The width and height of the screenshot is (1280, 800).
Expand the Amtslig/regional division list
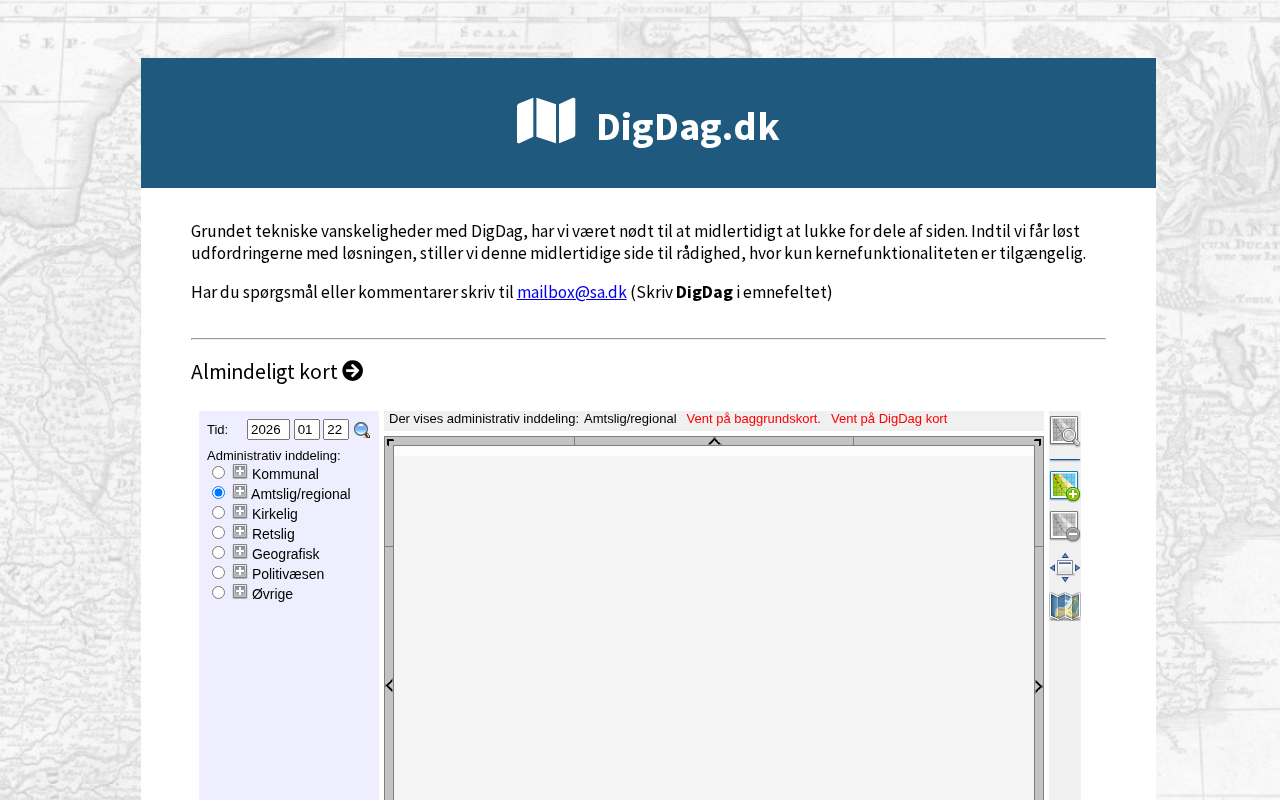point(240,492)
